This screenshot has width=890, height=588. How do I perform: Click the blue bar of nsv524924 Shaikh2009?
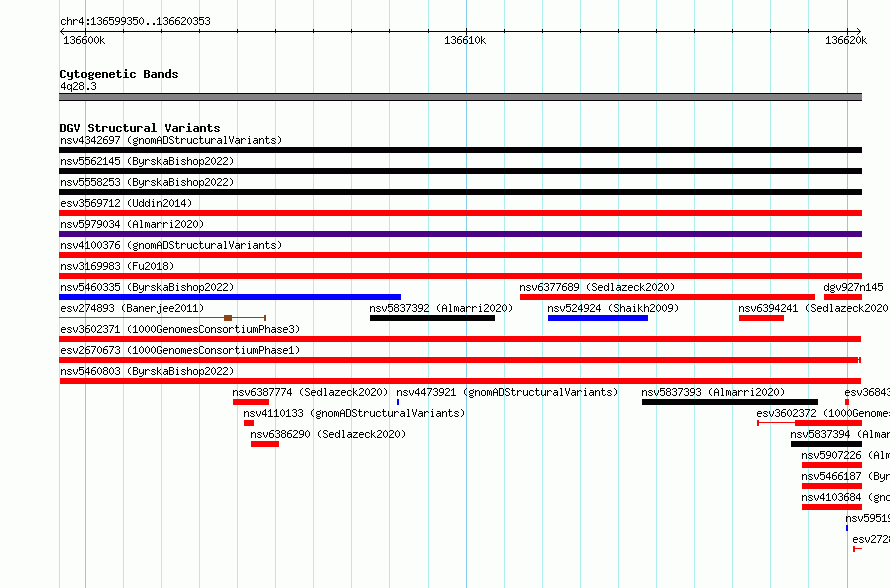(598, 318)
